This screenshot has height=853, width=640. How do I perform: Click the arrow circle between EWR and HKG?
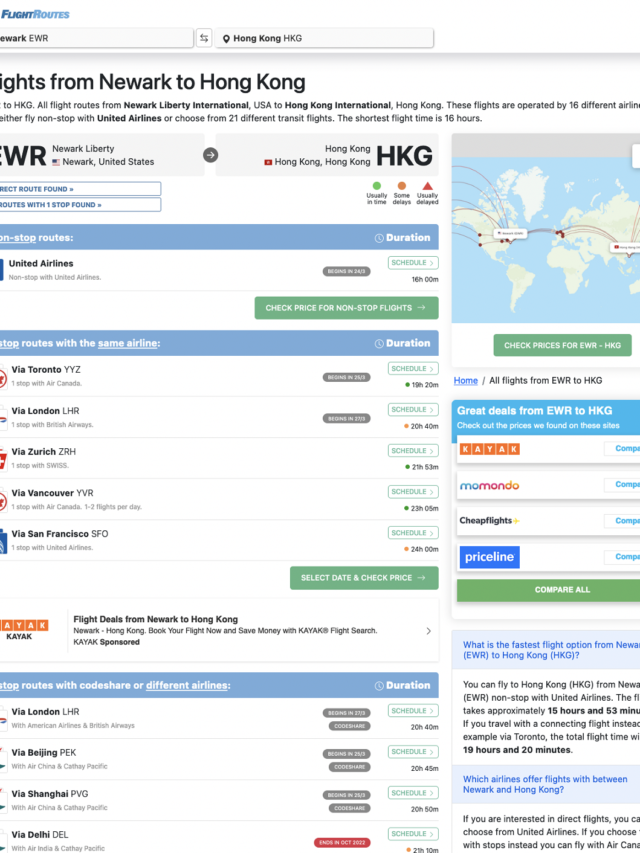tap(211, 155)
